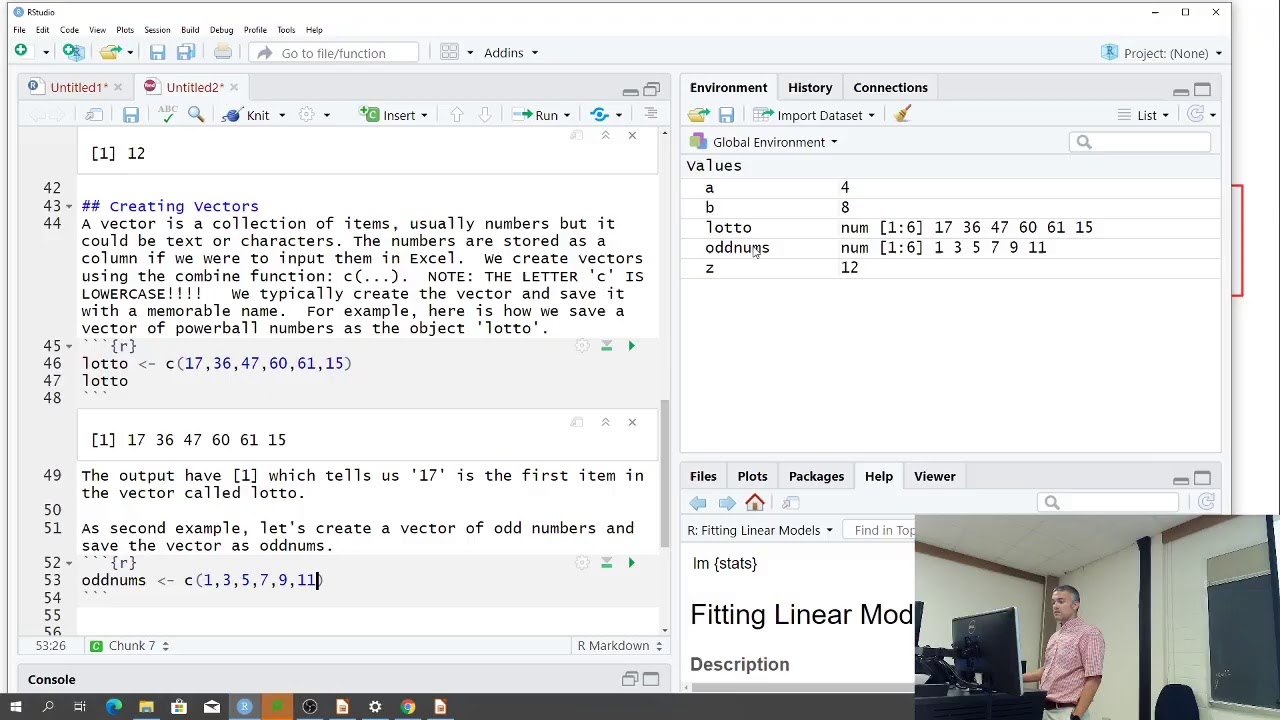Go to previous chunk up arrow
The height and width of the screenshot is (720, 1280).
(457, 115)
